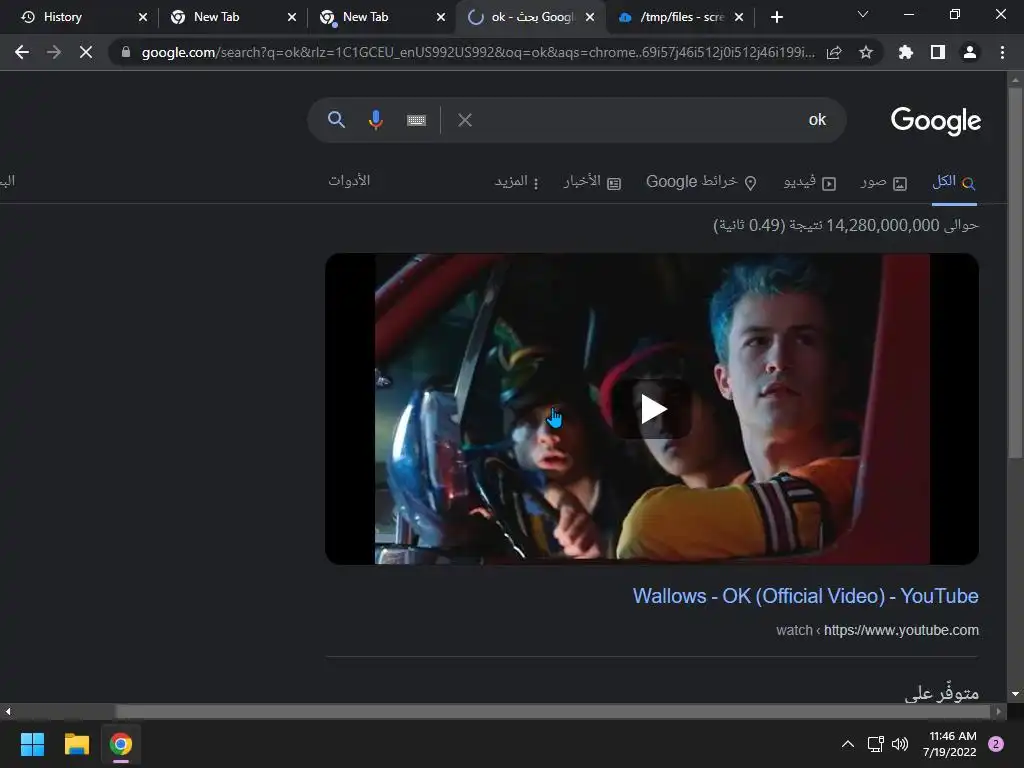
Task: Open the Extensions puzzle icon
Action: 905,52
